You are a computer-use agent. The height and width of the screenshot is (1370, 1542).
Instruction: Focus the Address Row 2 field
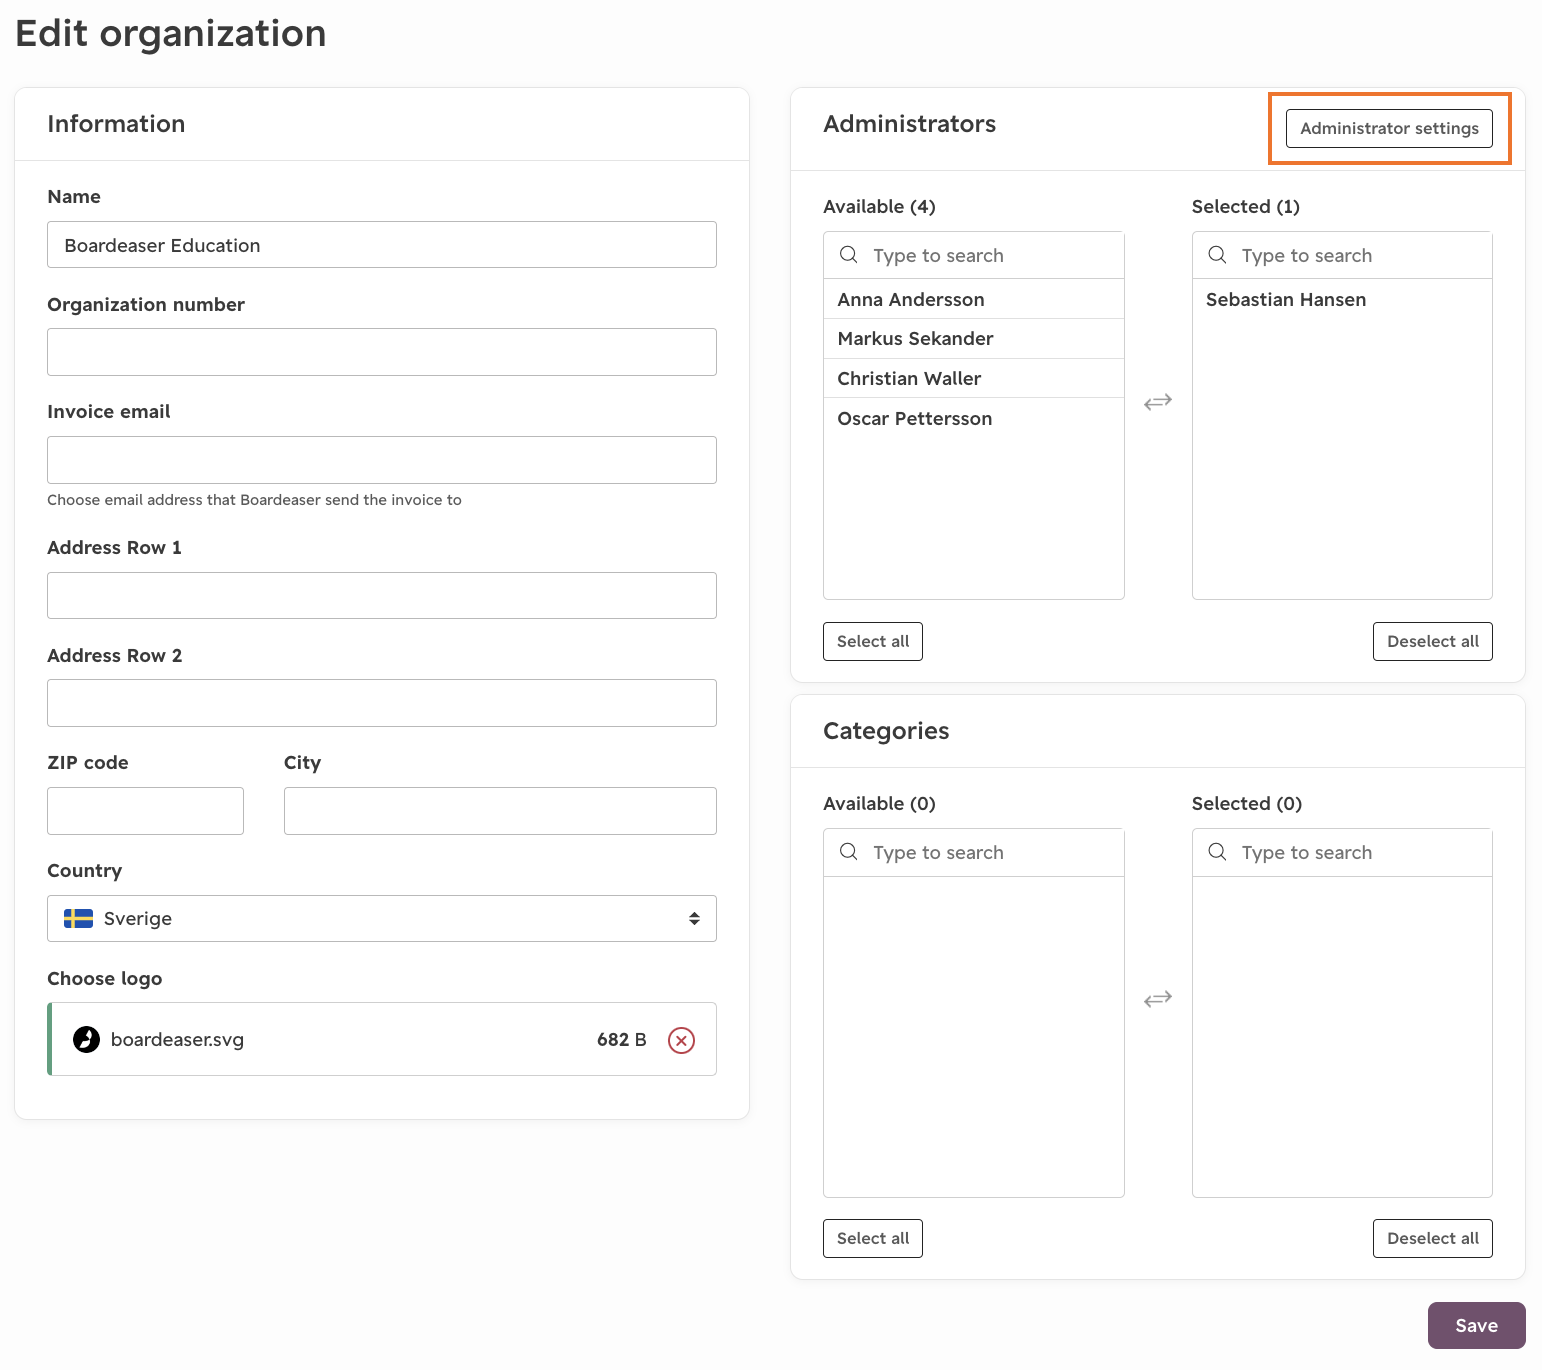coord(382,703)
